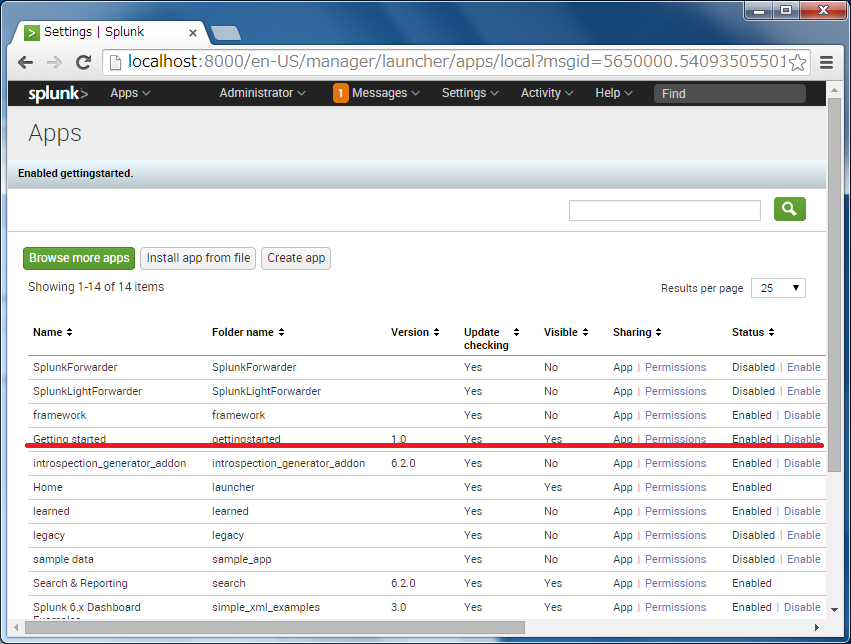Reload the page with the refresh icon
This screenshot has width=851, height=644.
point(83,62)
